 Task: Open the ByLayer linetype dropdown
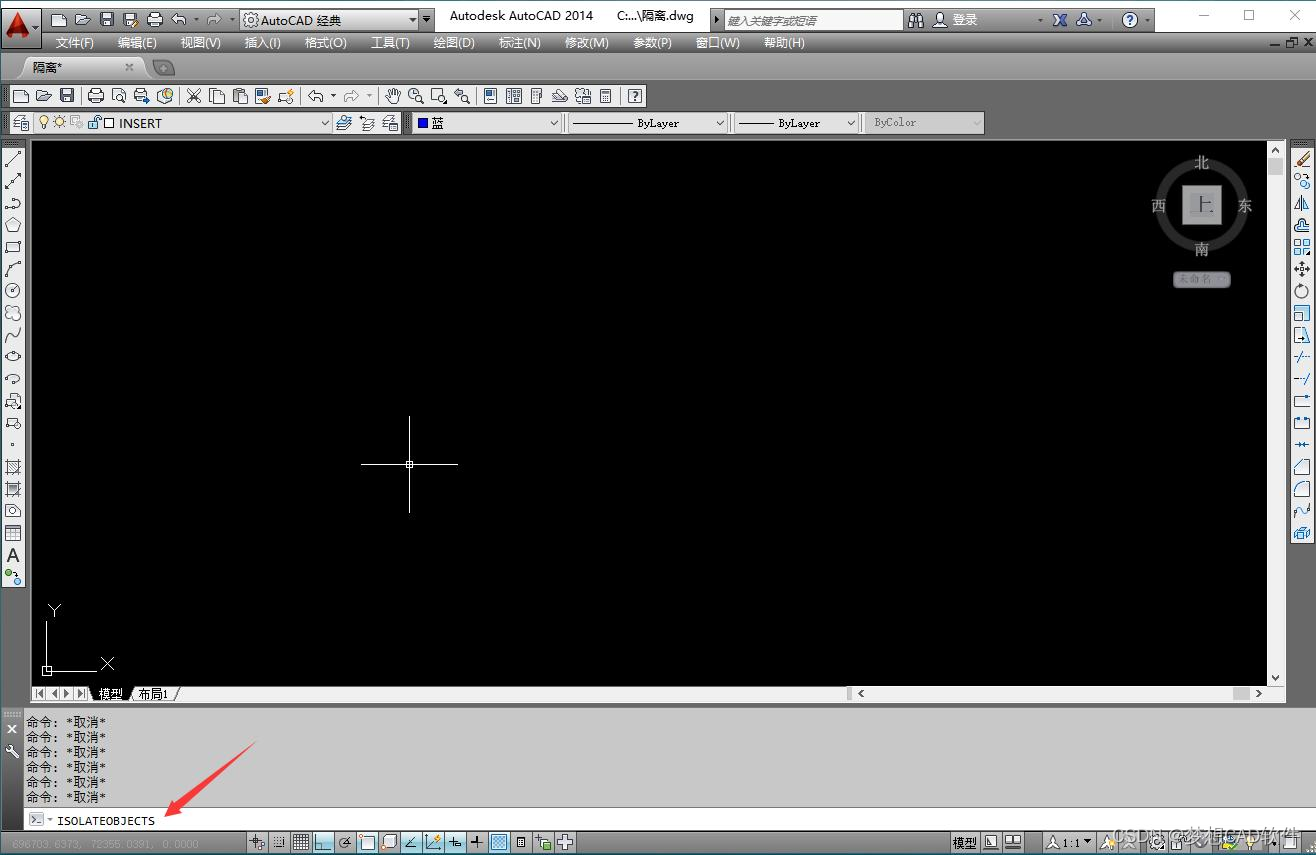[x=648, y=123]
